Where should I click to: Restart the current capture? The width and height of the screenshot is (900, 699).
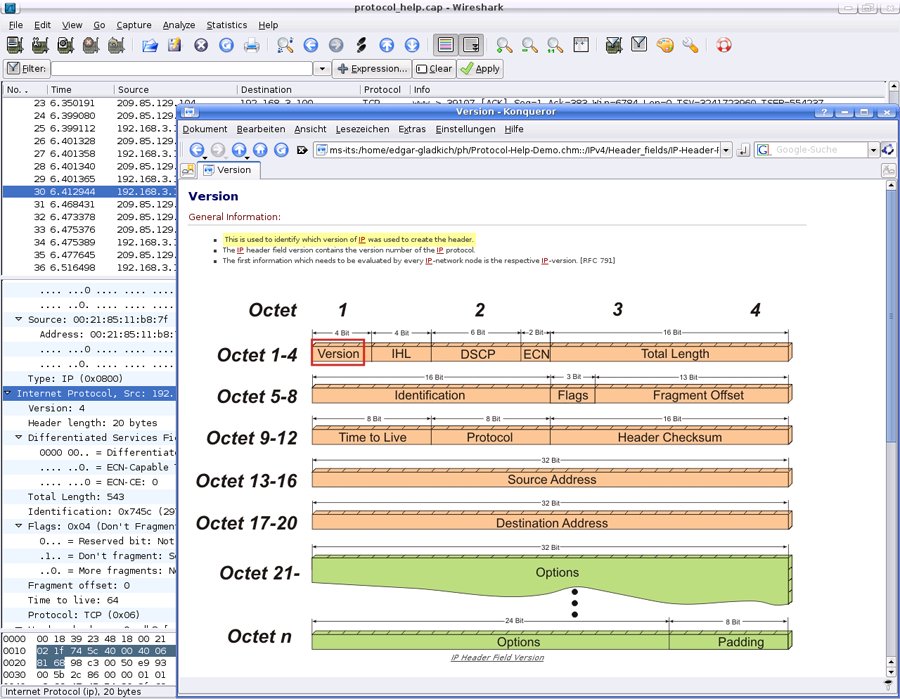(116, 45)
